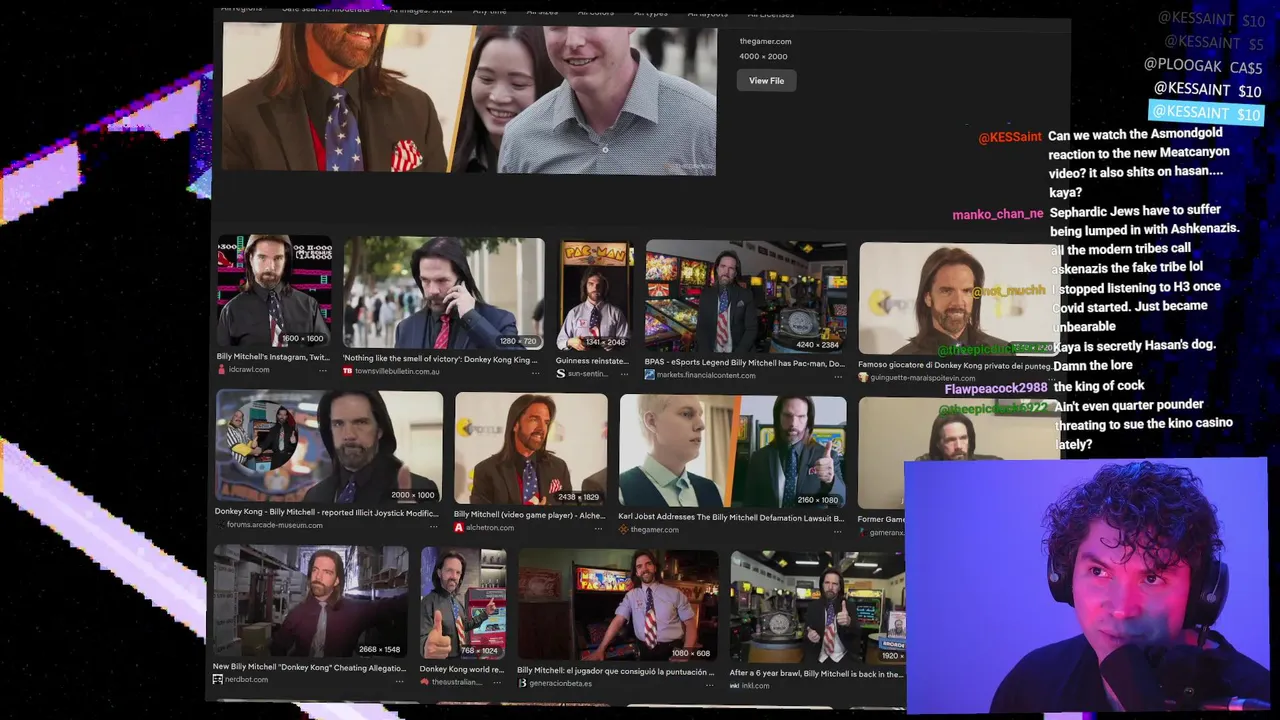The width and height of the screenshot is (1280, 720).
Task: Click the generacionbeta.es source text
Action: point(560,684)
